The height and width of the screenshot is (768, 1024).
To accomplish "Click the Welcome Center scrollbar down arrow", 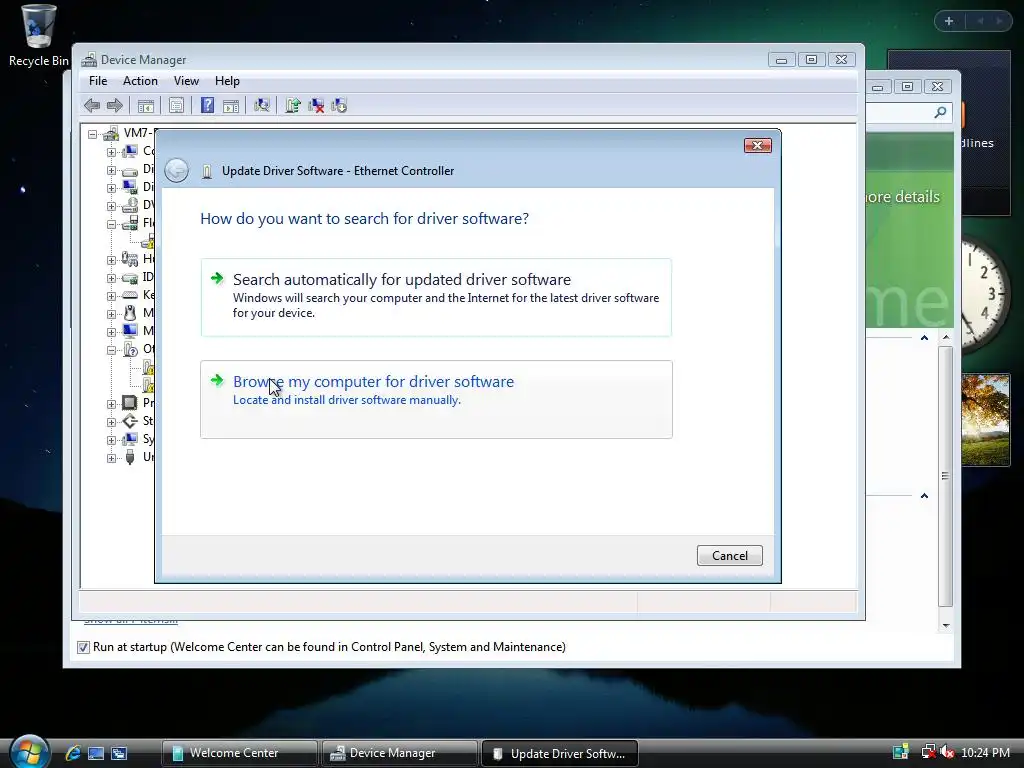I will pyautogui.click(x=946, y=626).
